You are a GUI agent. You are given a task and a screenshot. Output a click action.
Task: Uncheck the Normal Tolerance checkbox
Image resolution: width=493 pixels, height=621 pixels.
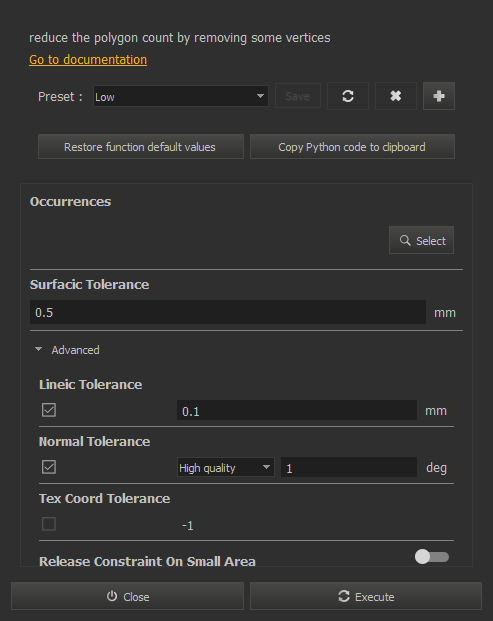49,467
